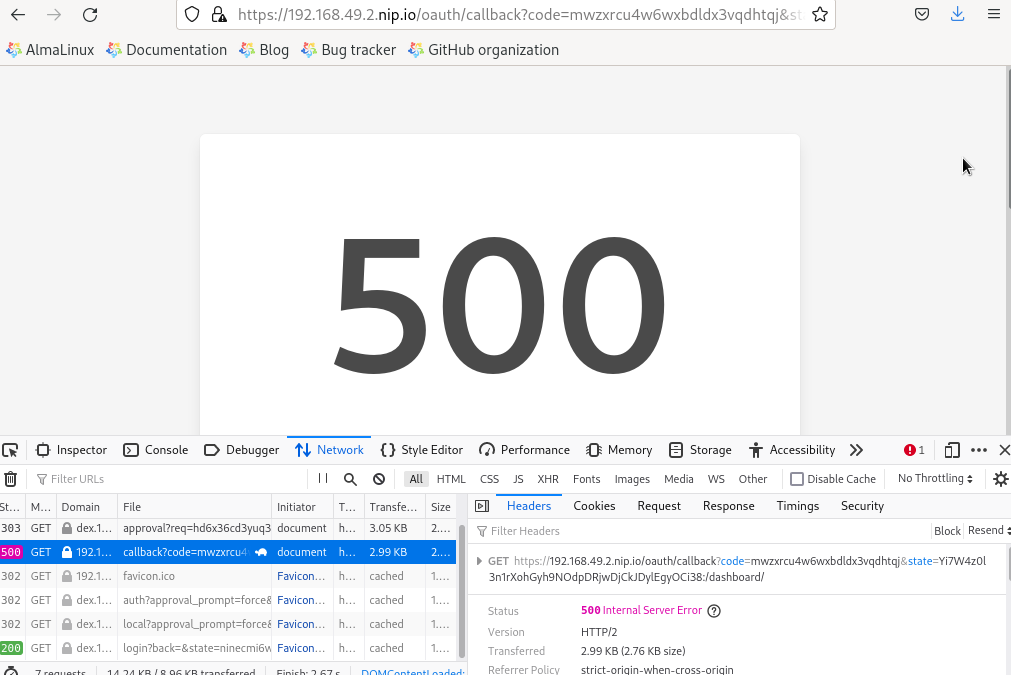Click the Block button
Screen dimensions: 1011x675
(x=947, y=531)
